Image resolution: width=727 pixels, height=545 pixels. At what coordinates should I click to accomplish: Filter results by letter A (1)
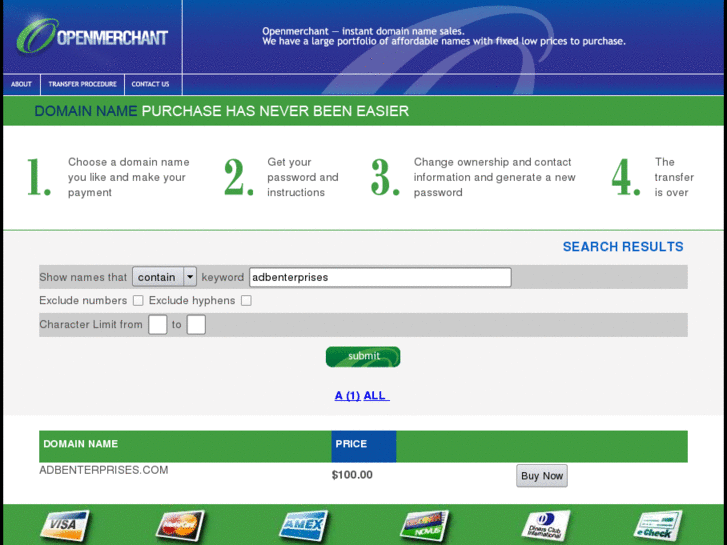tap(347, 396)
